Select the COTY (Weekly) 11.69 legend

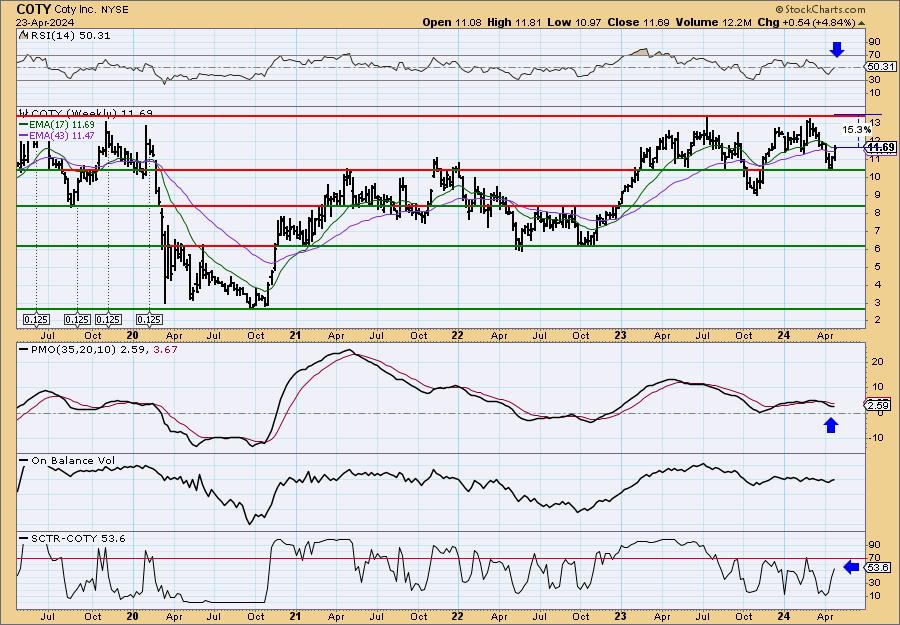click(86, 112)
